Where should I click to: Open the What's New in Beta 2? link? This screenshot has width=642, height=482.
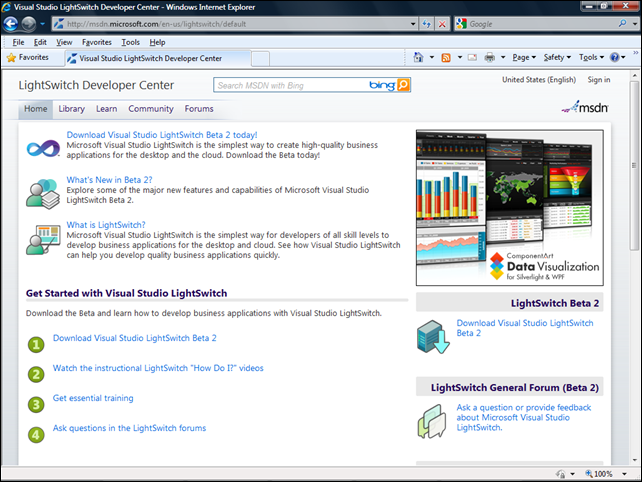(x=109, y=180)
